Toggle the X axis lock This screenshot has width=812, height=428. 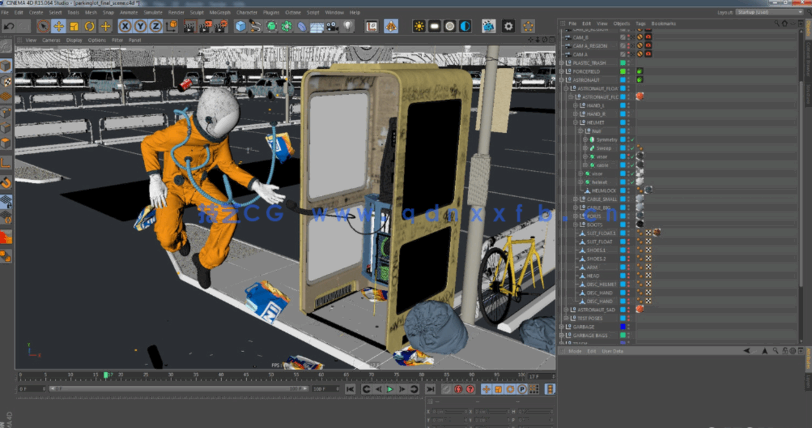click(125, 25)
